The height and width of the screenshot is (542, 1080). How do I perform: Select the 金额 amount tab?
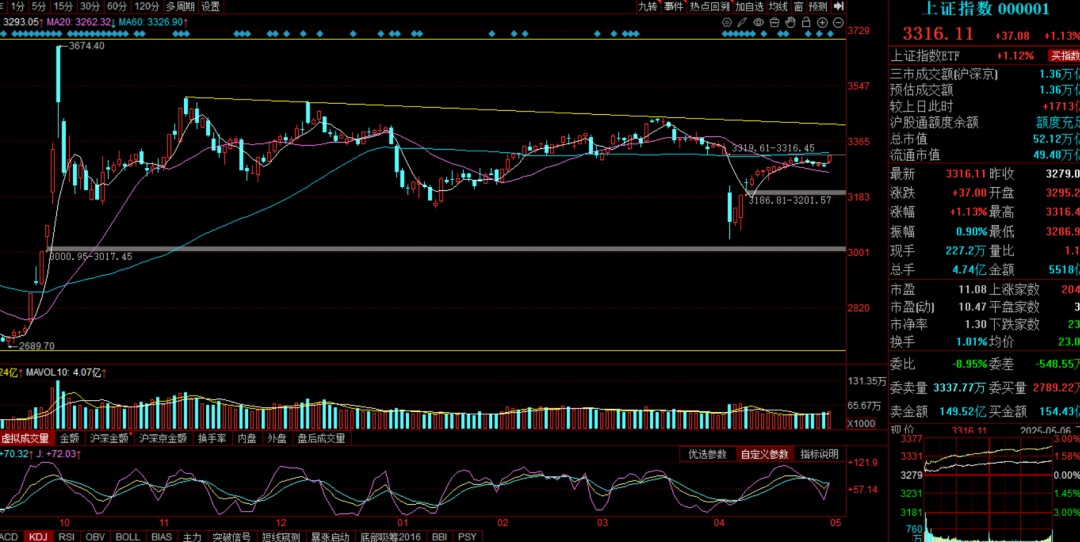coord(69,437)
